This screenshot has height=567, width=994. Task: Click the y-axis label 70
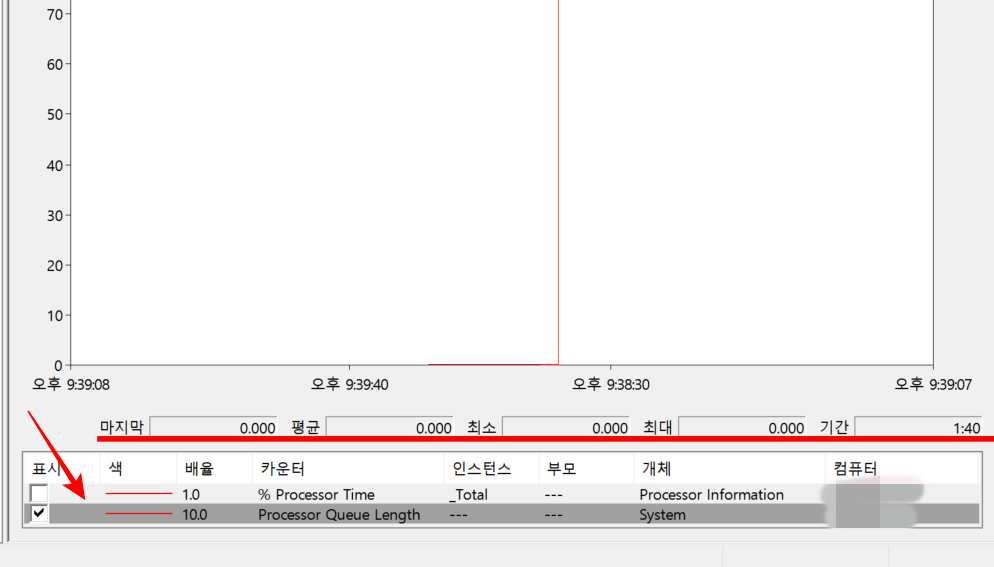pyautogui.click(x=55, y=15)
